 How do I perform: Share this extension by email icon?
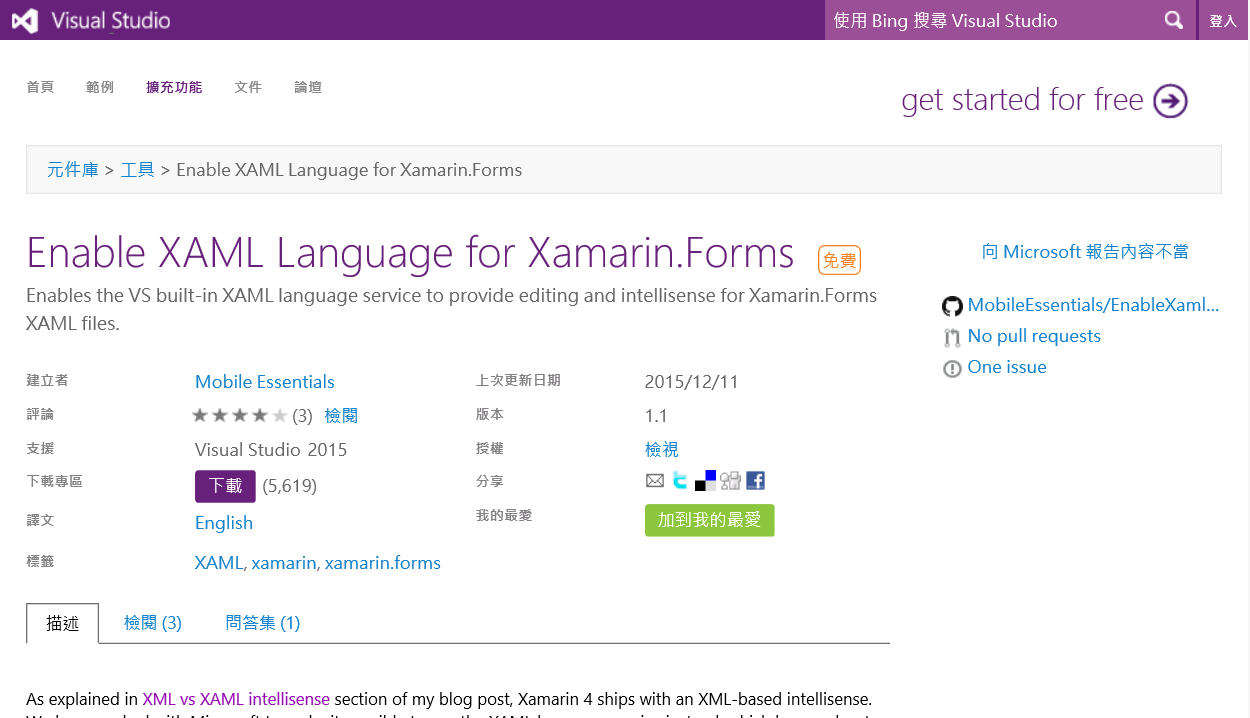pos(655,481)
